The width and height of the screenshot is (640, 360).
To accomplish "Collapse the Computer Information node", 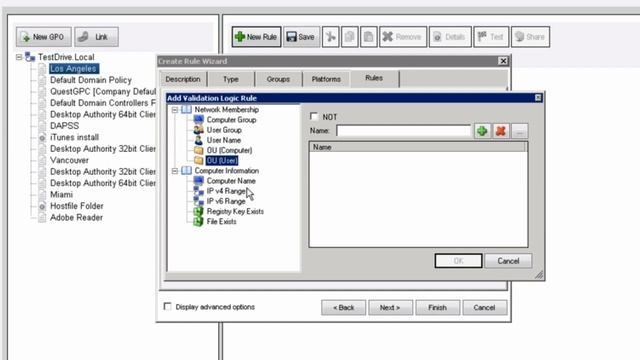I will tap(175, 171).
